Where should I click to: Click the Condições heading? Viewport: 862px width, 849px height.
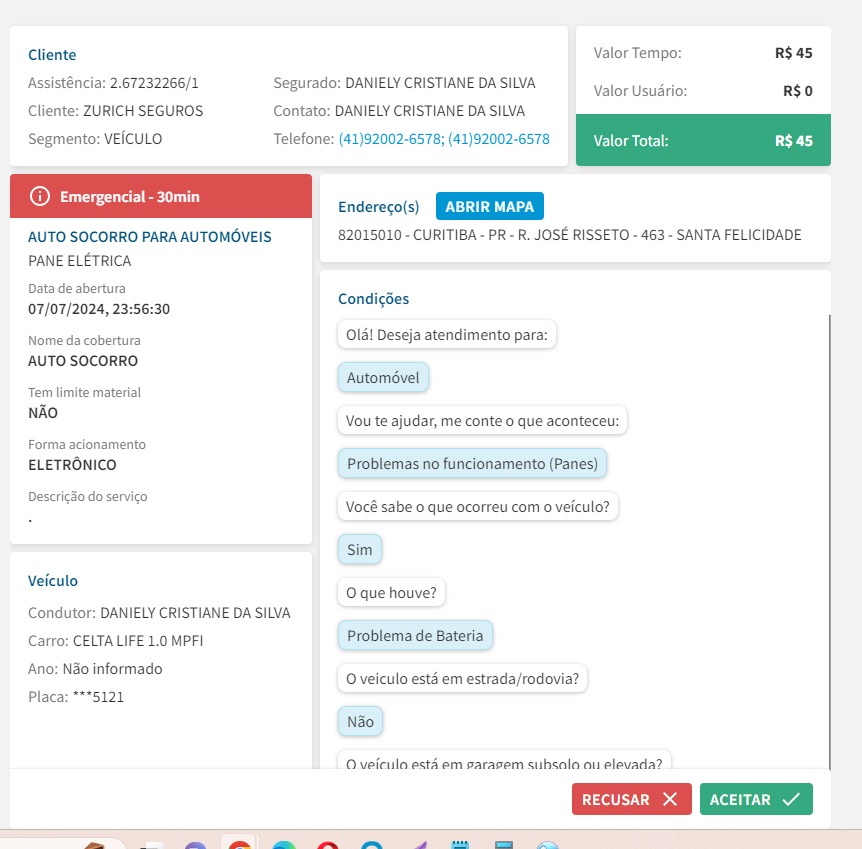click(373, 299)
